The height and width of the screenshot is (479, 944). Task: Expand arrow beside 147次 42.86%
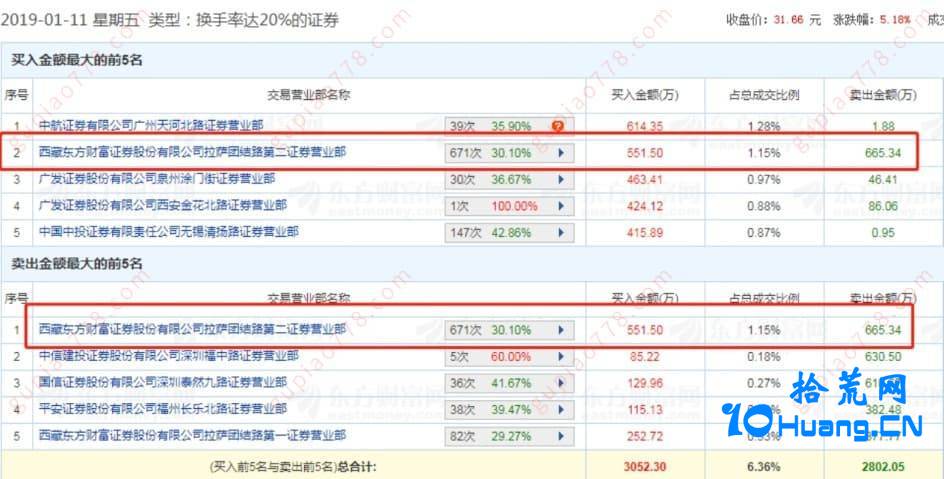coord(561,232)
